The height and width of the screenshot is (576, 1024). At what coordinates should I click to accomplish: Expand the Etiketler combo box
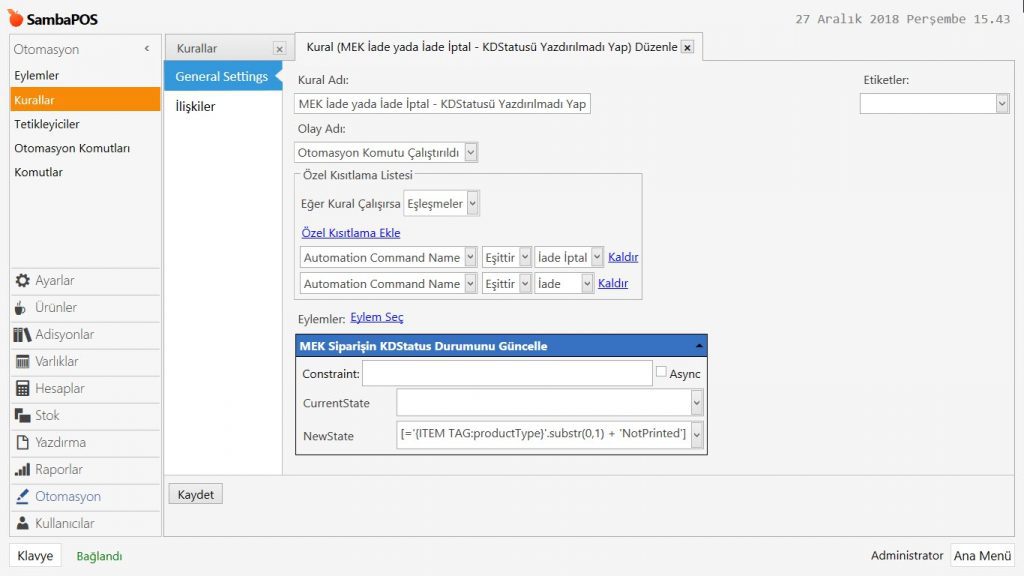(x=1002, y=104)
